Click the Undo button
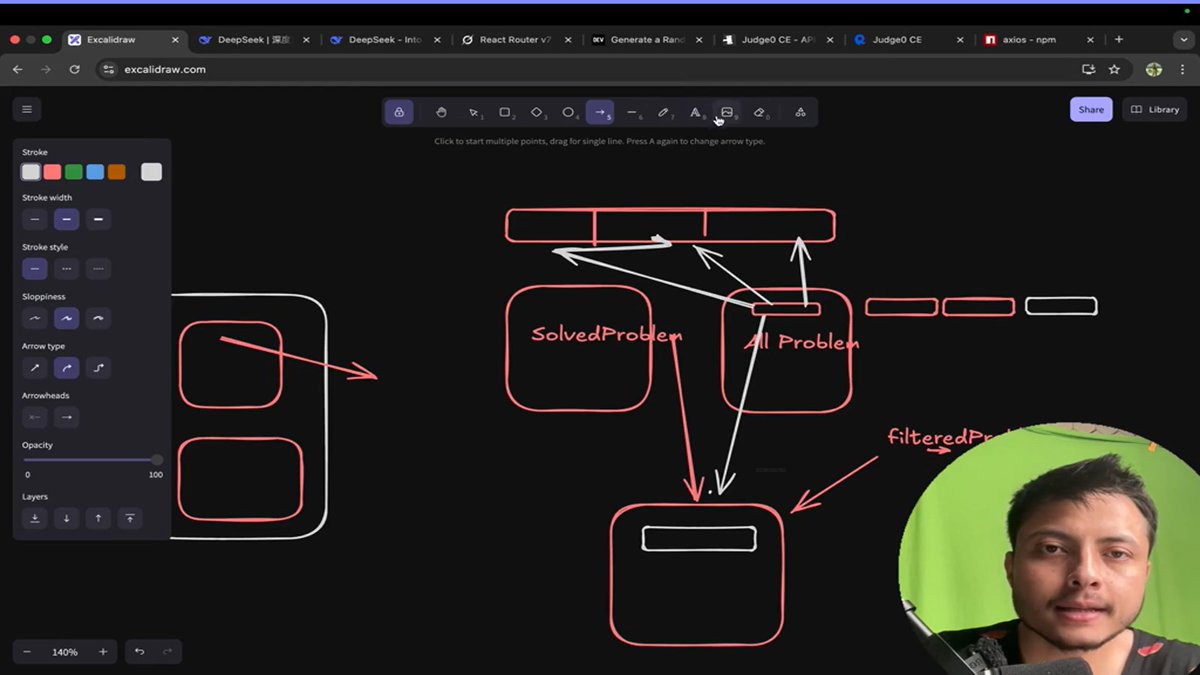 [139, 652]
